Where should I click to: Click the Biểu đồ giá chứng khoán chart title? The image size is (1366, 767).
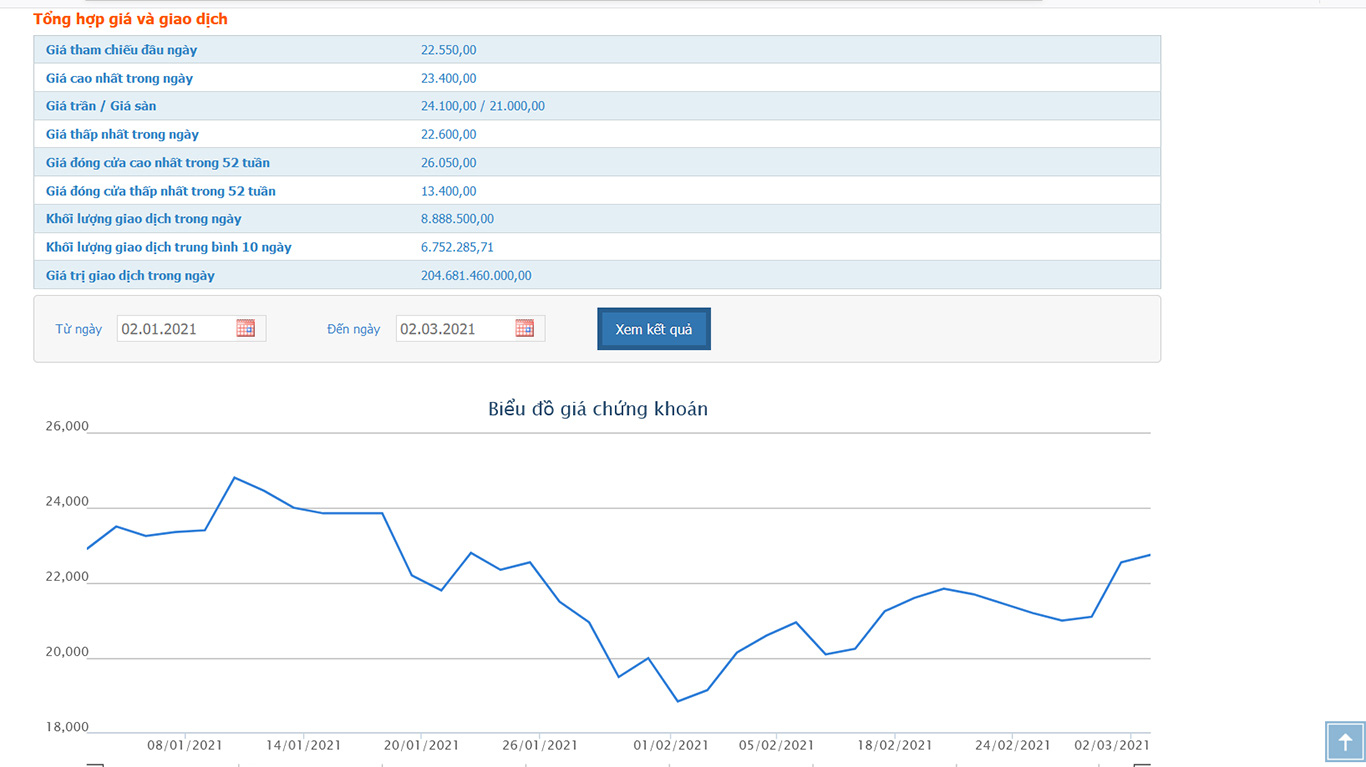598,409
